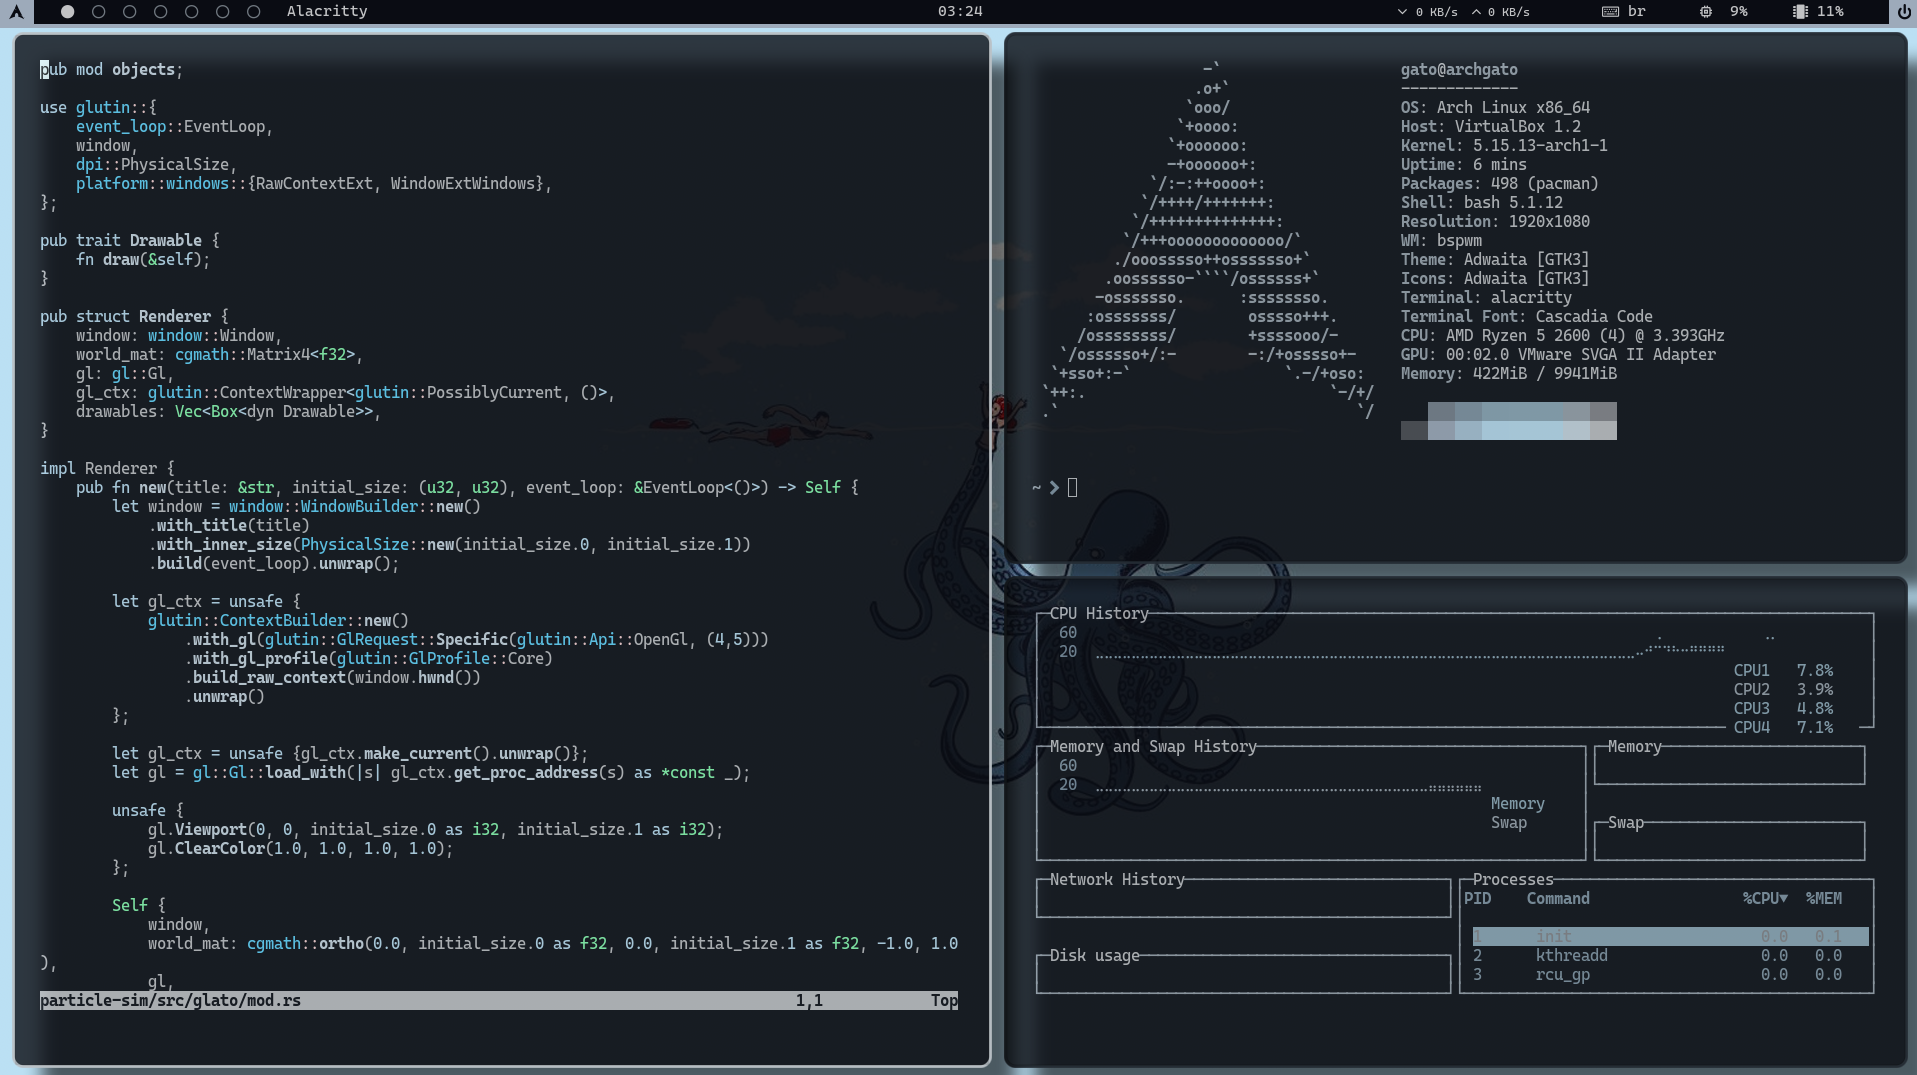Click the 'br' keyboard layout label

[1636, 11]
